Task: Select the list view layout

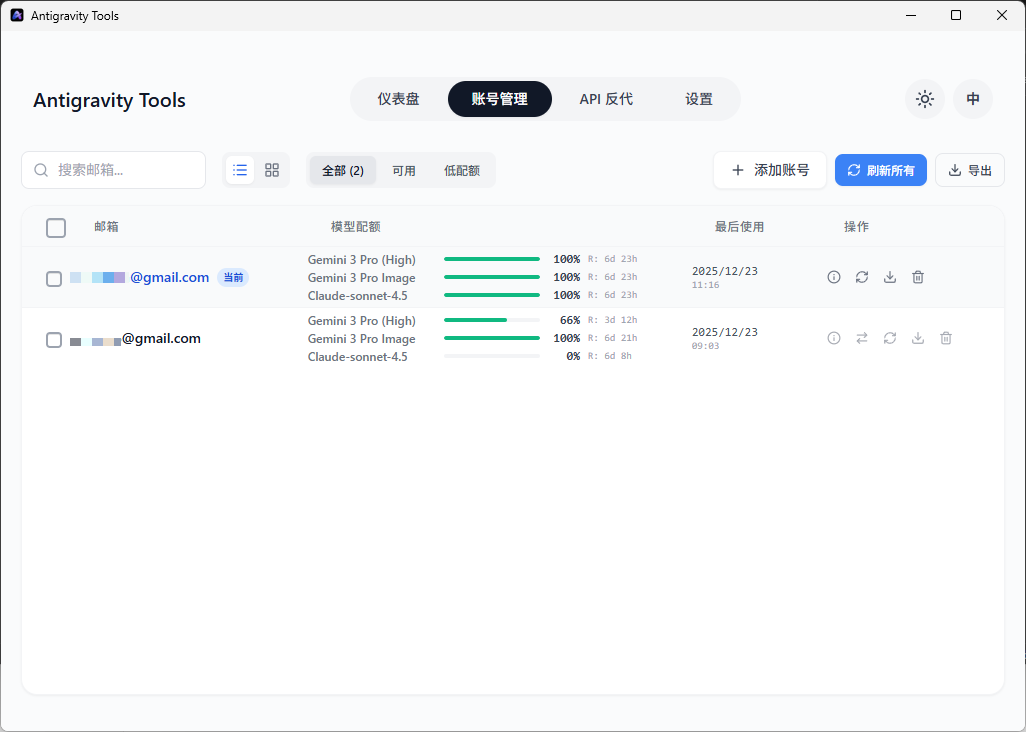Action: point(240,170)
